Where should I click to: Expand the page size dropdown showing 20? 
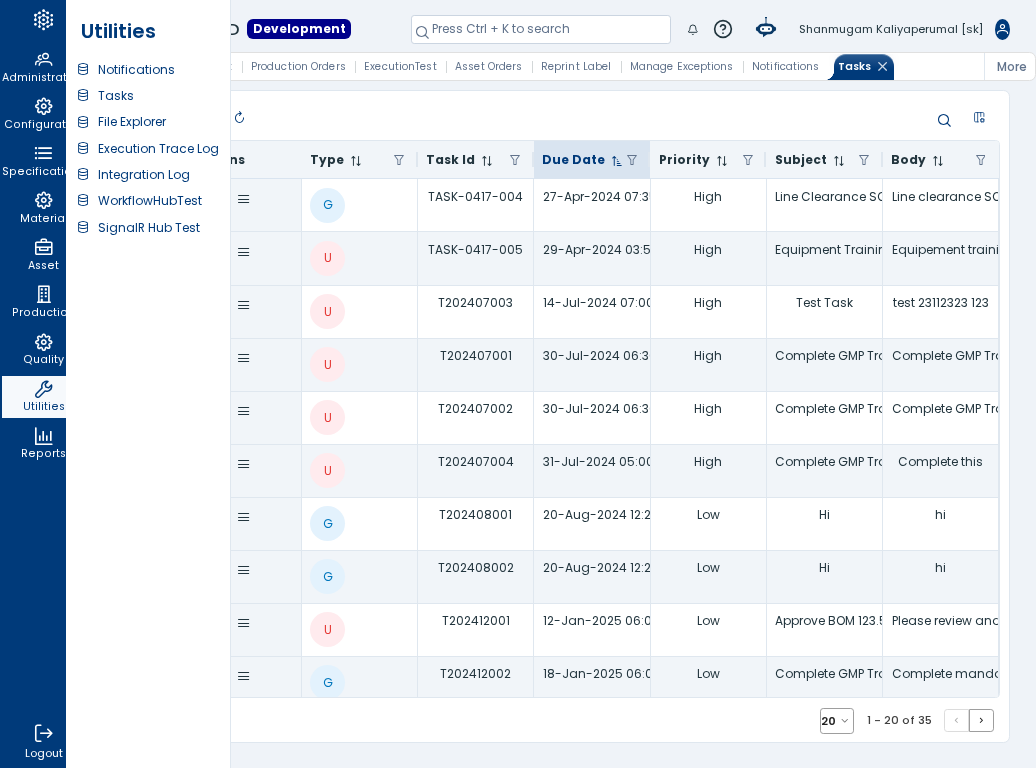(x=836, y=721)
